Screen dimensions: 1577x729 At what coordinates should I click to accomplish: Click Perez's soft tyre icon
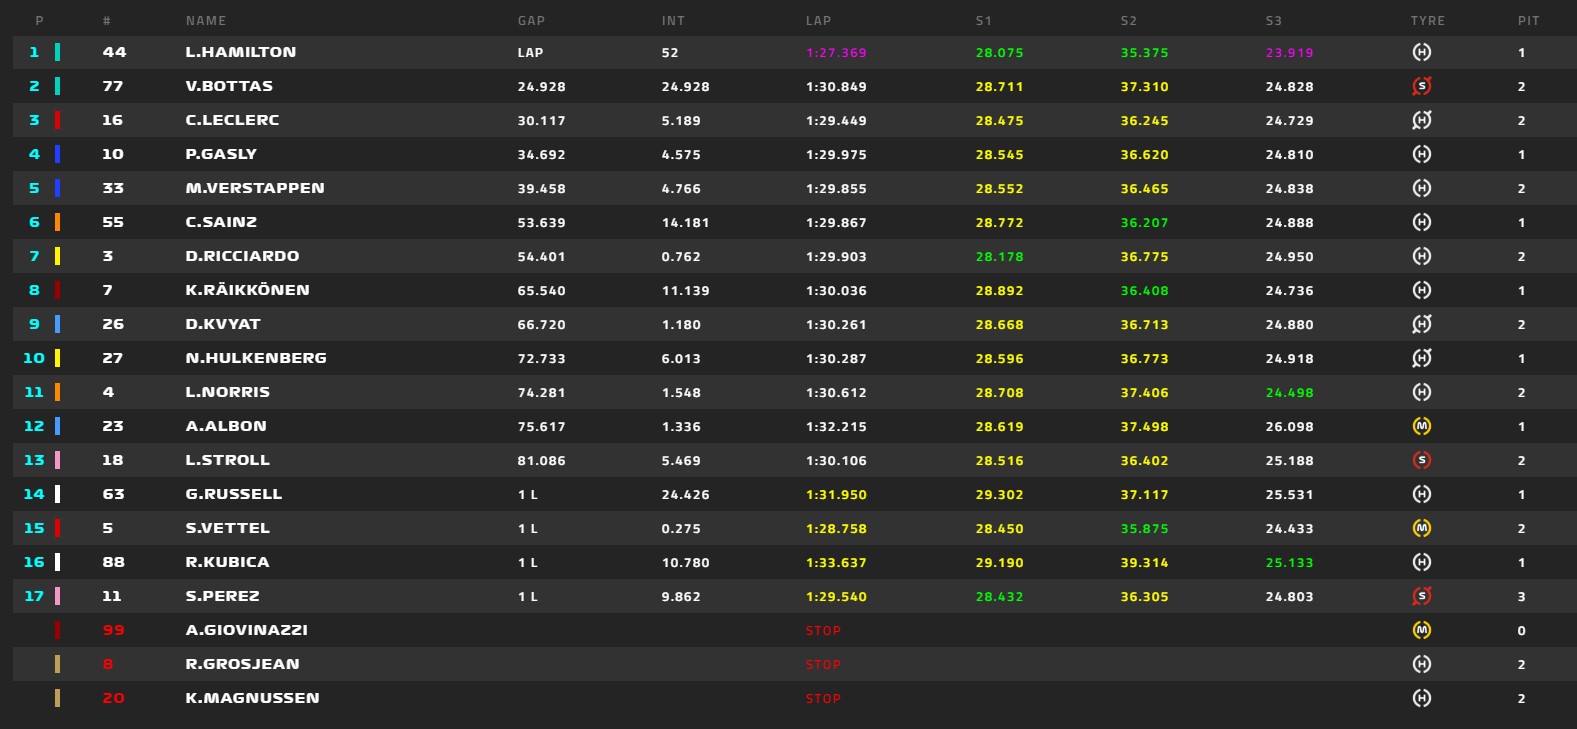click(x=1421, y=596)
